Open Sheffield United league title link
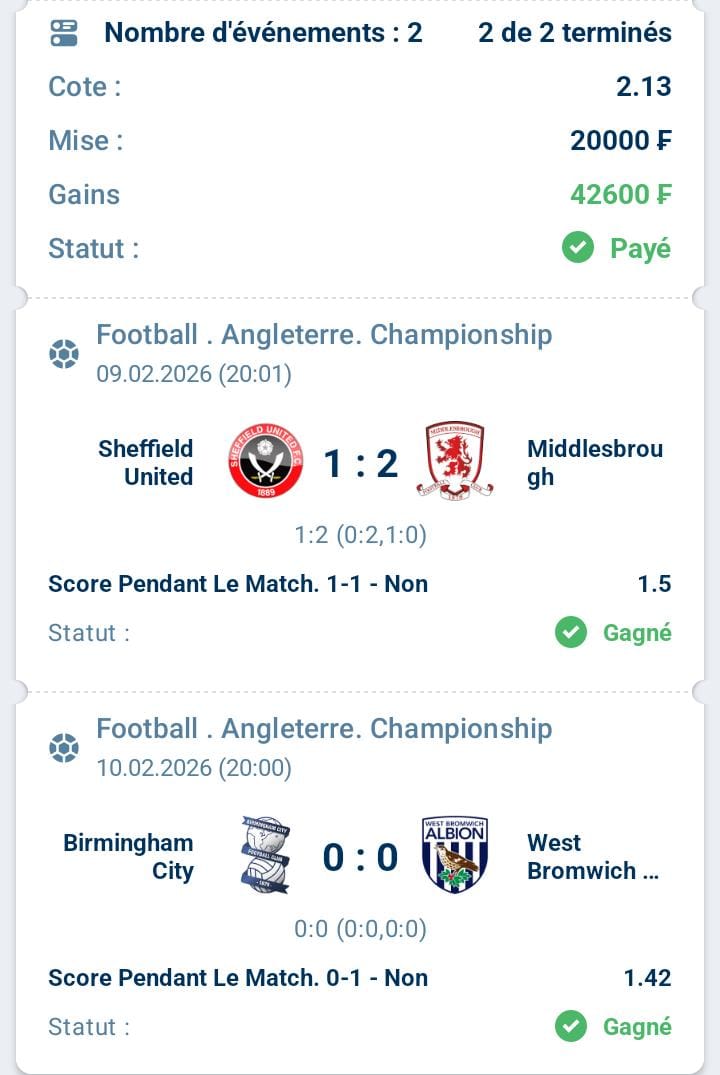720x1075 pixels. [324, 334]
